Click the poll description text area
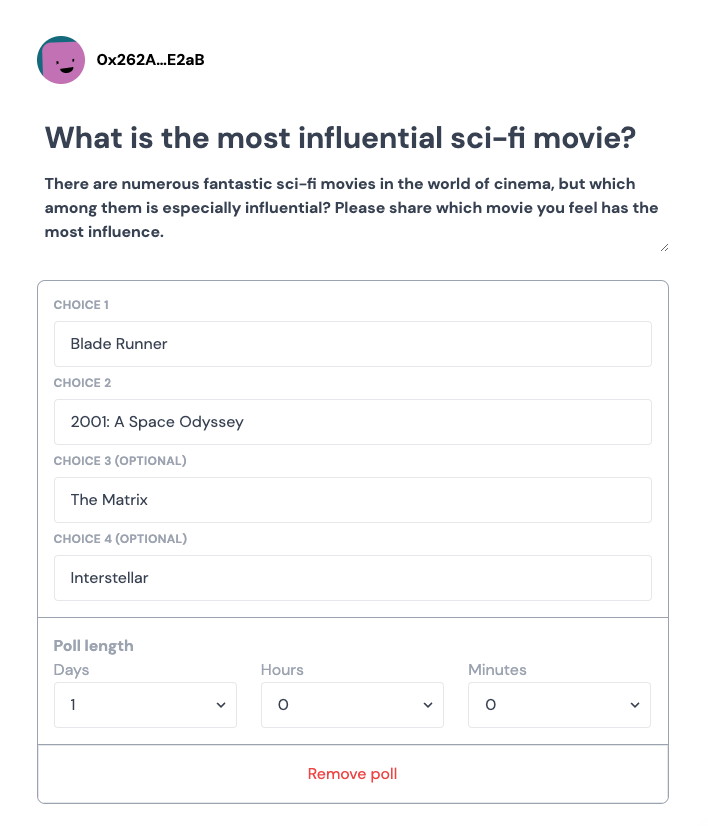This screenshot has width=708, height=826. (x=352, y=208)
